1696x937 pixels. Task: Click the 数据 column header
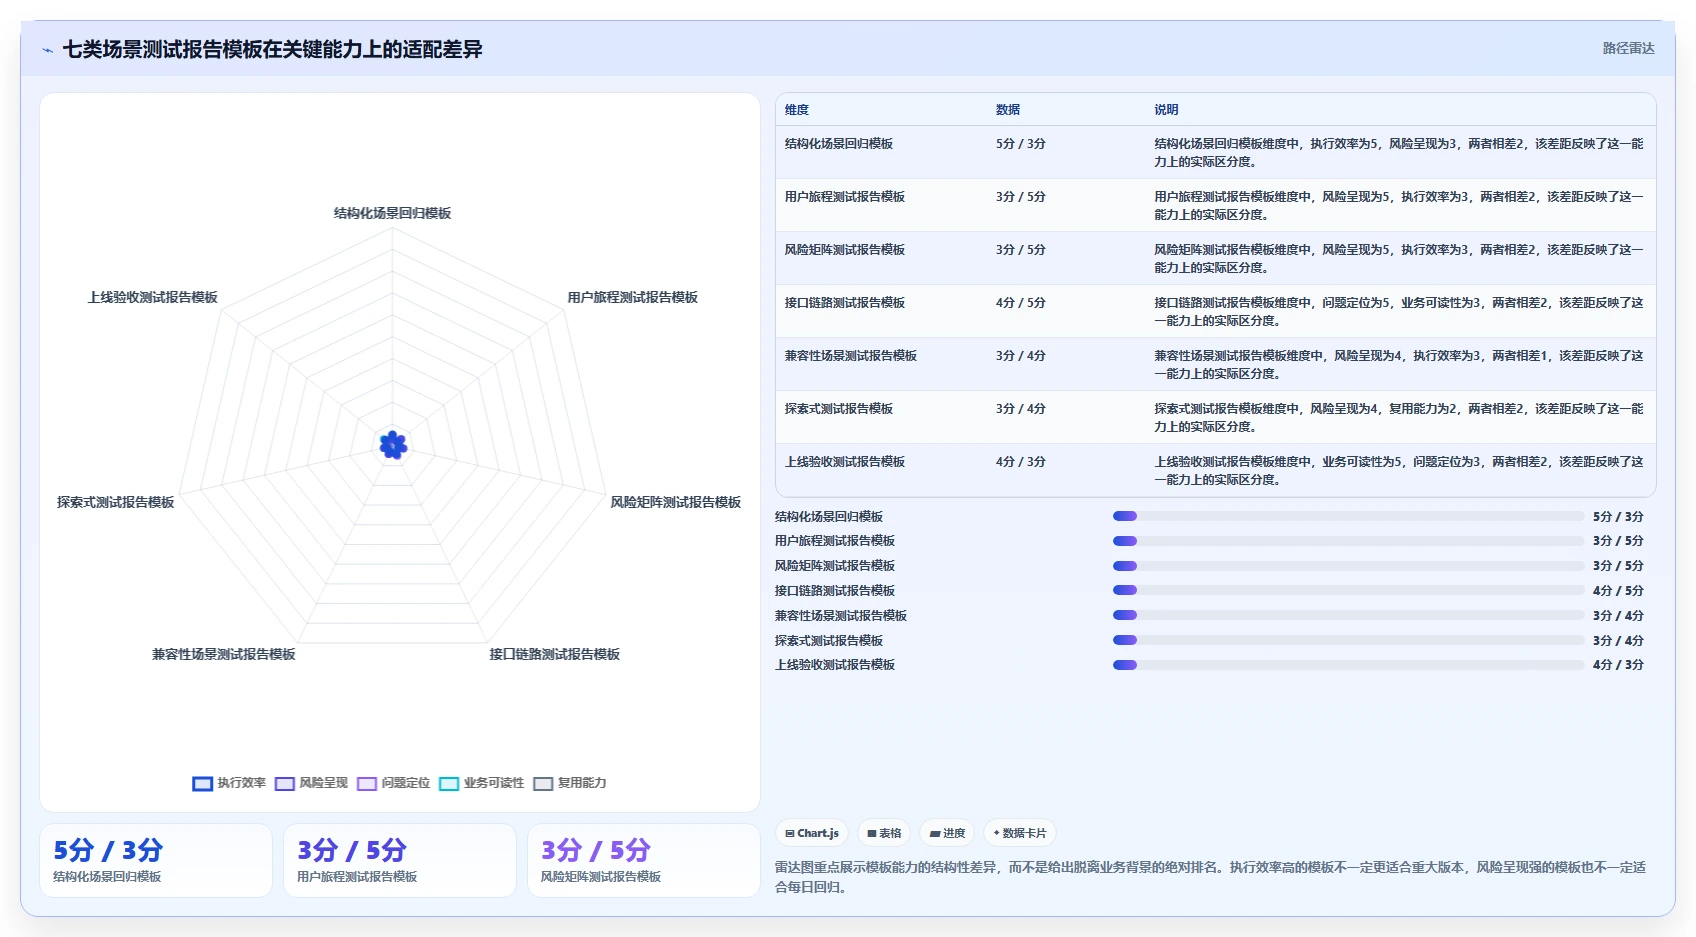pos(1008,110)
